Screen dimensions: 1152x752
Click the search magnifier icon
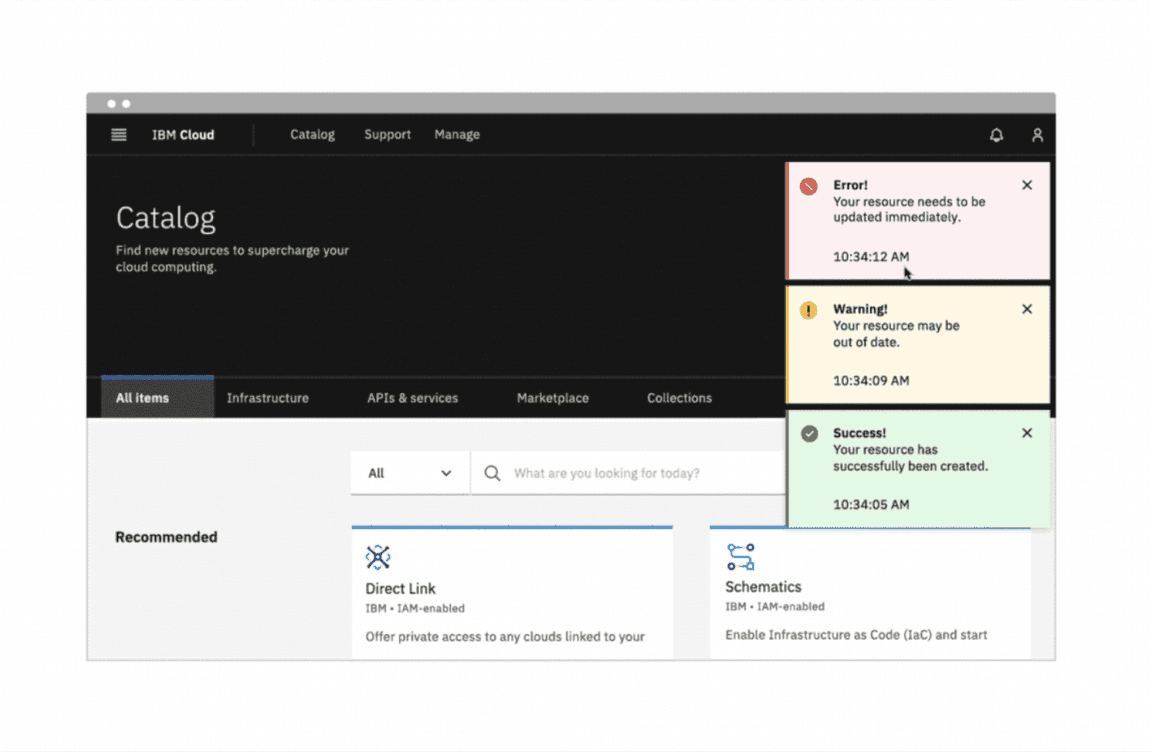(x=492, y=473)
